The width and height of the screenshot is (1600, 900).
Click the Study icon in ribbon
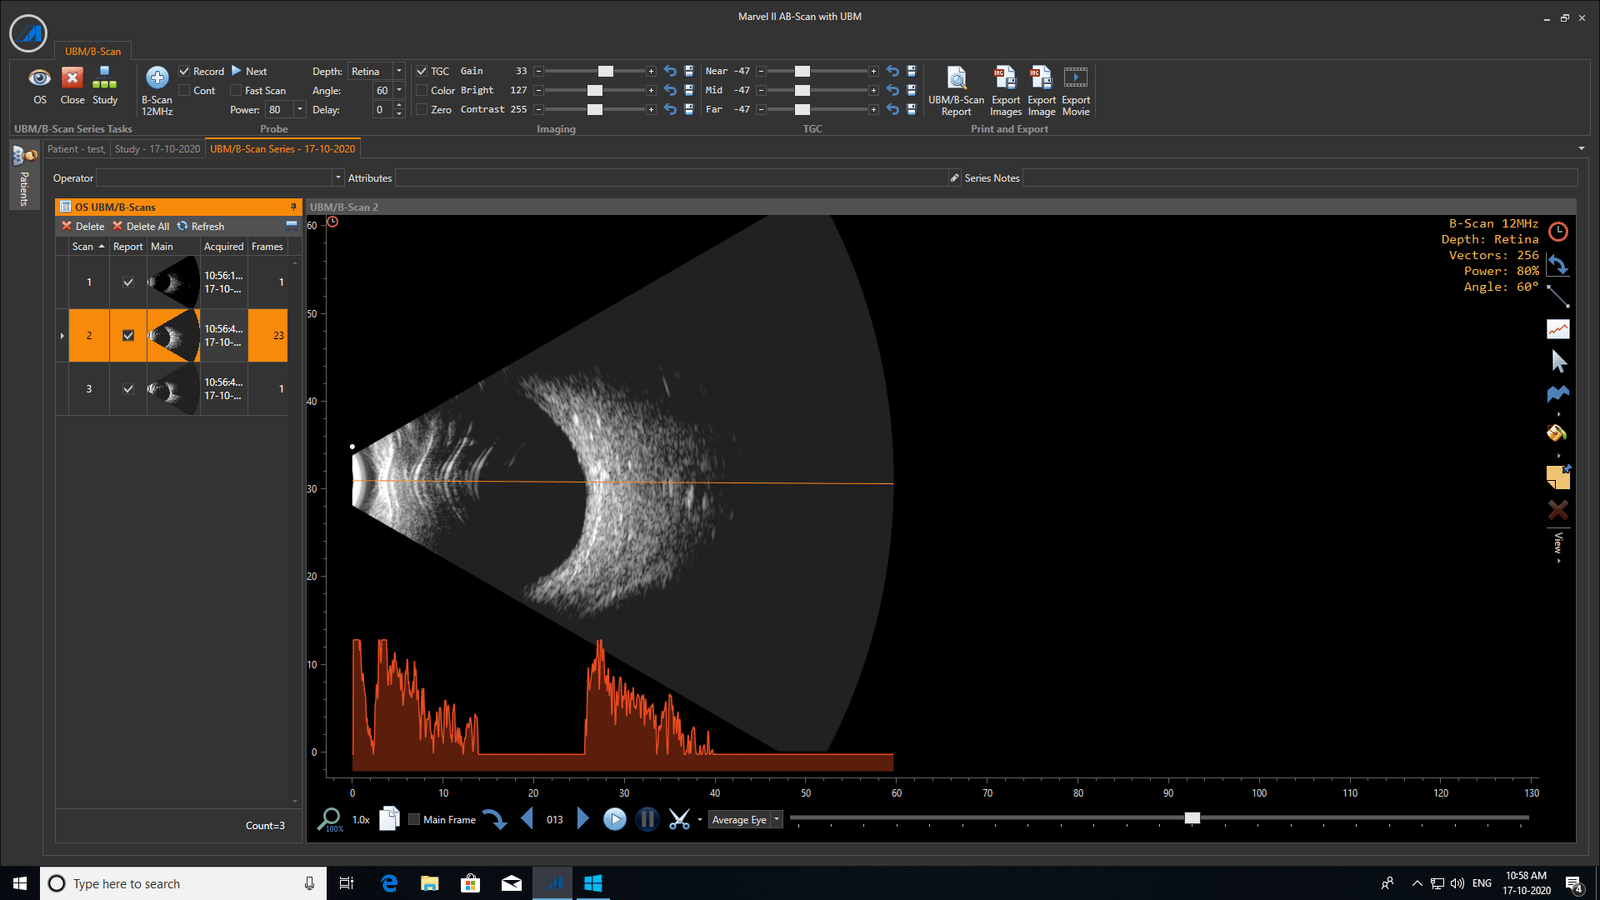pos(105,79)
